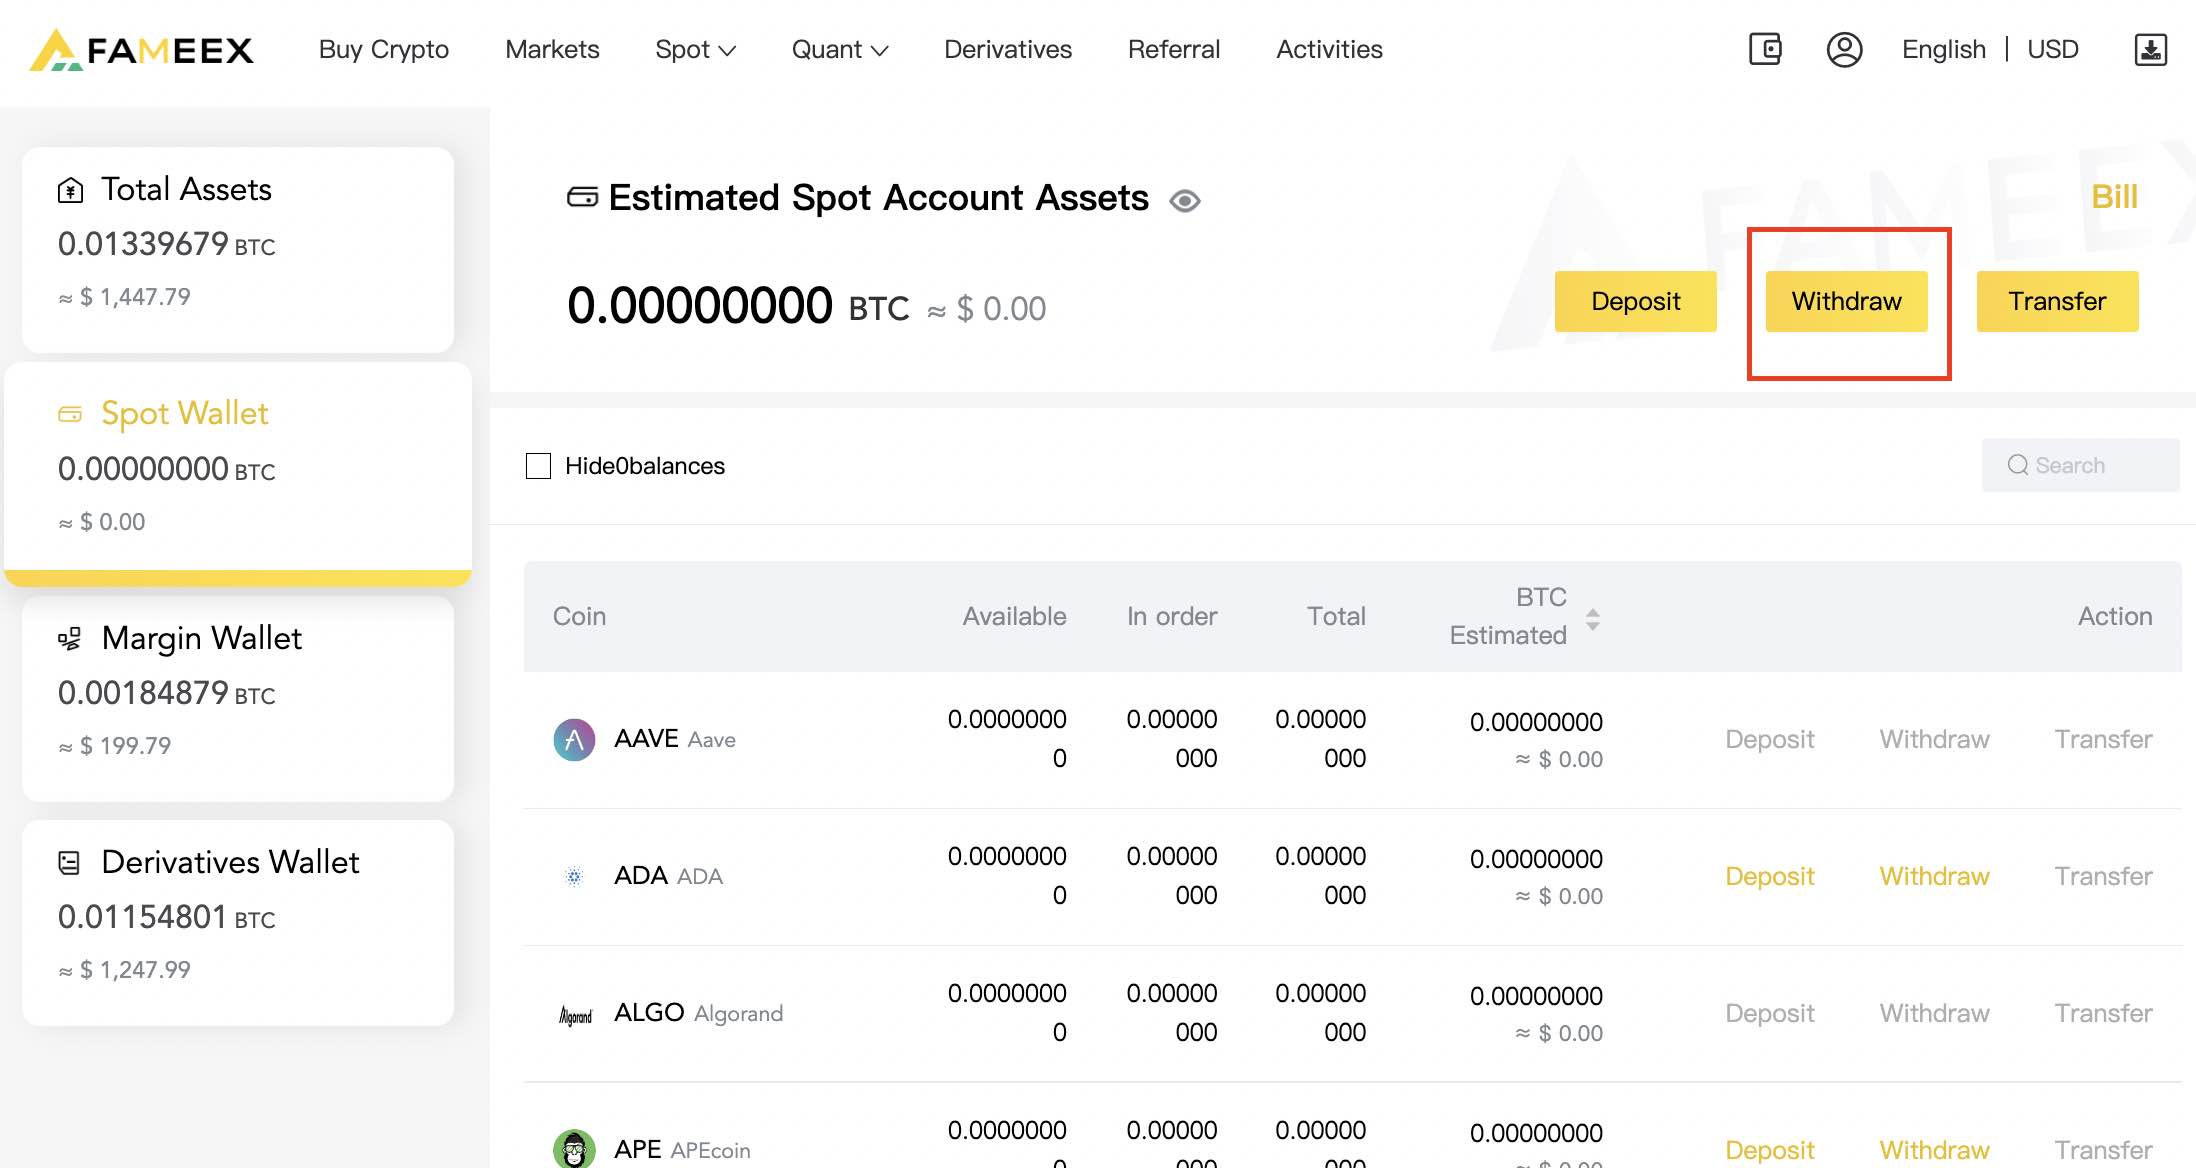This screenshot has height=1168, width=2196.
Task: Open the wallet icon in header
Action: coord(1765,49)
